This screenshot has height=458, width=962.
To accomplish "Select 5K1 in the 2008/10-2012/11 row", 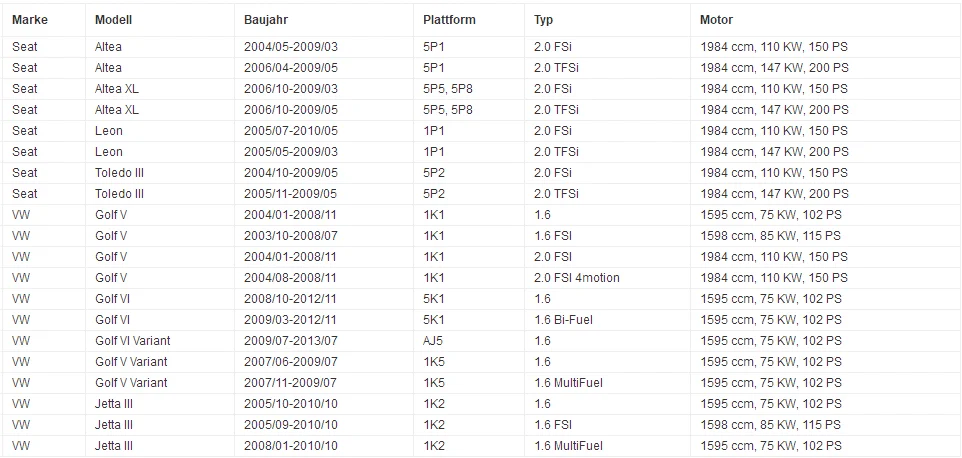I will (x=434, y=299).
